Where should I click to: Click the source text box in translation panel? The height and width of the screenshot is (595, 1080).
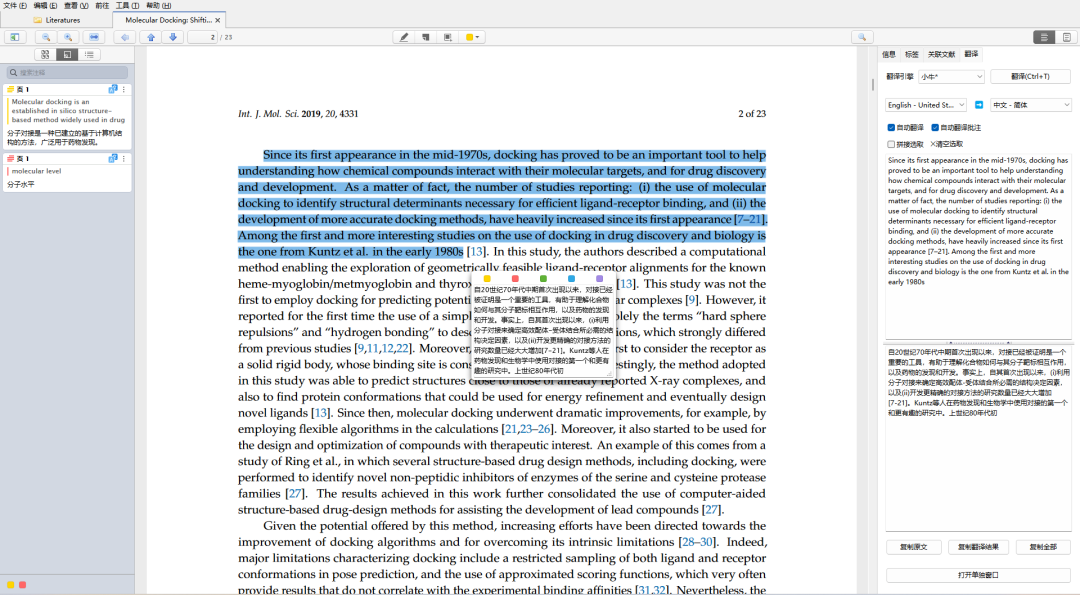coord(978,247)
